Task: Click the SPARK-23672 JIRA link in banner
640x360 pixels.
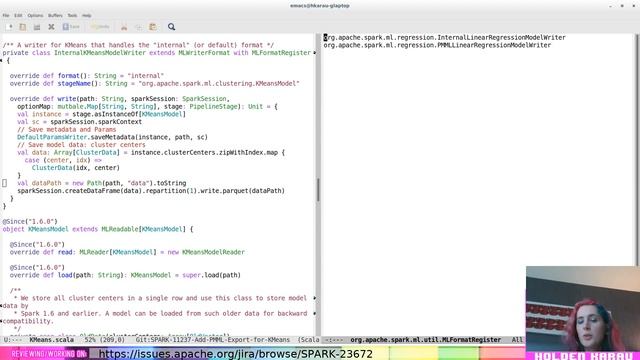Action: point(236,354)
